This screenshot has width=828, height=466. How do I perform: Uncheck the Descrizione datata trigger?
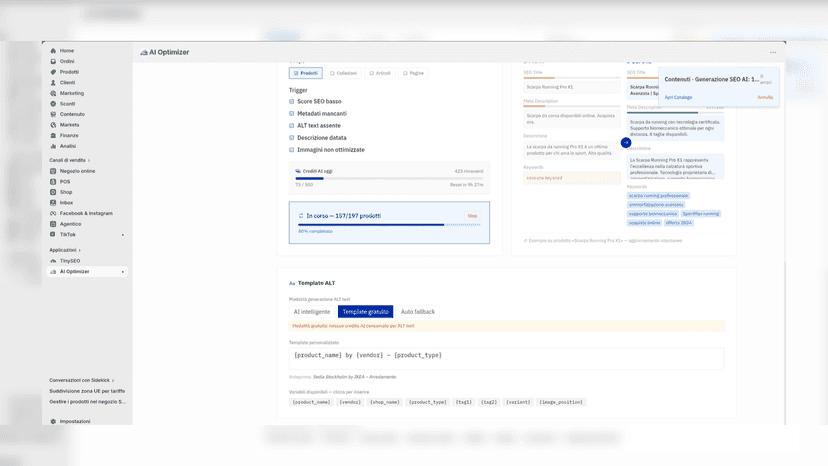click(x=291, y=138)
